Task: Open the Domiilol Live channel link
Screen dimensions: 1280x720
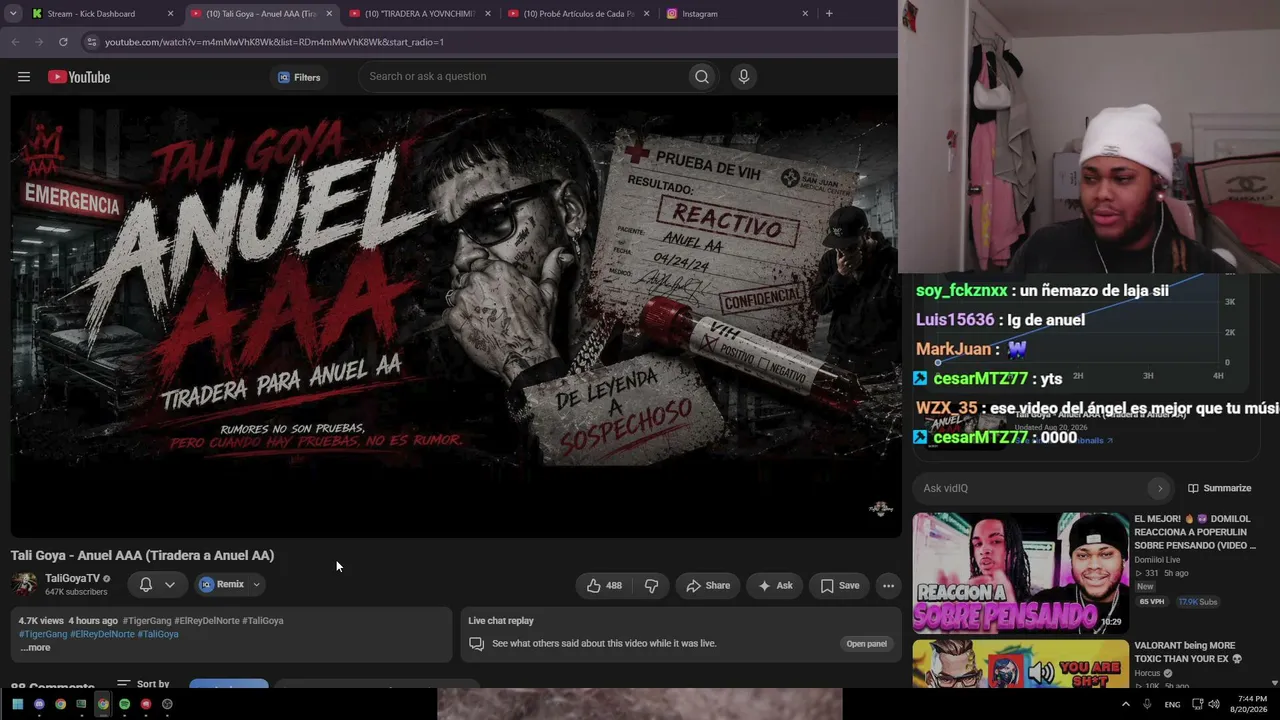Action: point(1157,560)
